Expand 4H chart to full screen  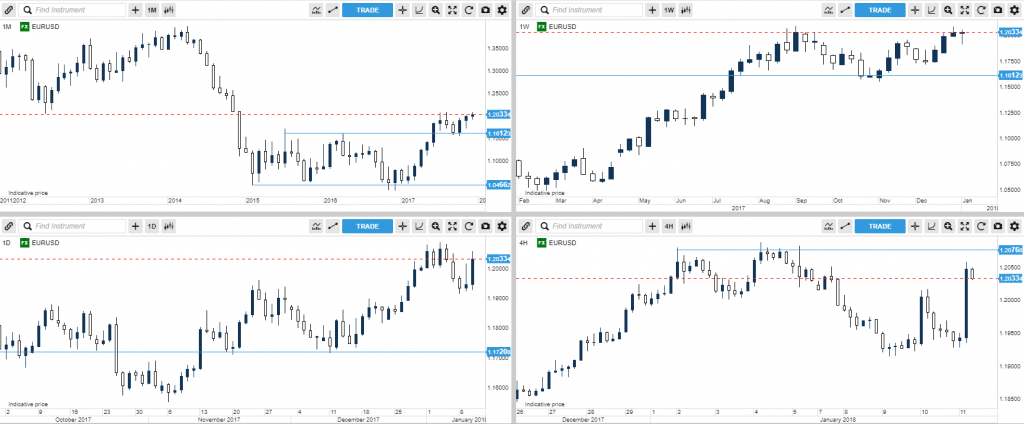(964, 227)
